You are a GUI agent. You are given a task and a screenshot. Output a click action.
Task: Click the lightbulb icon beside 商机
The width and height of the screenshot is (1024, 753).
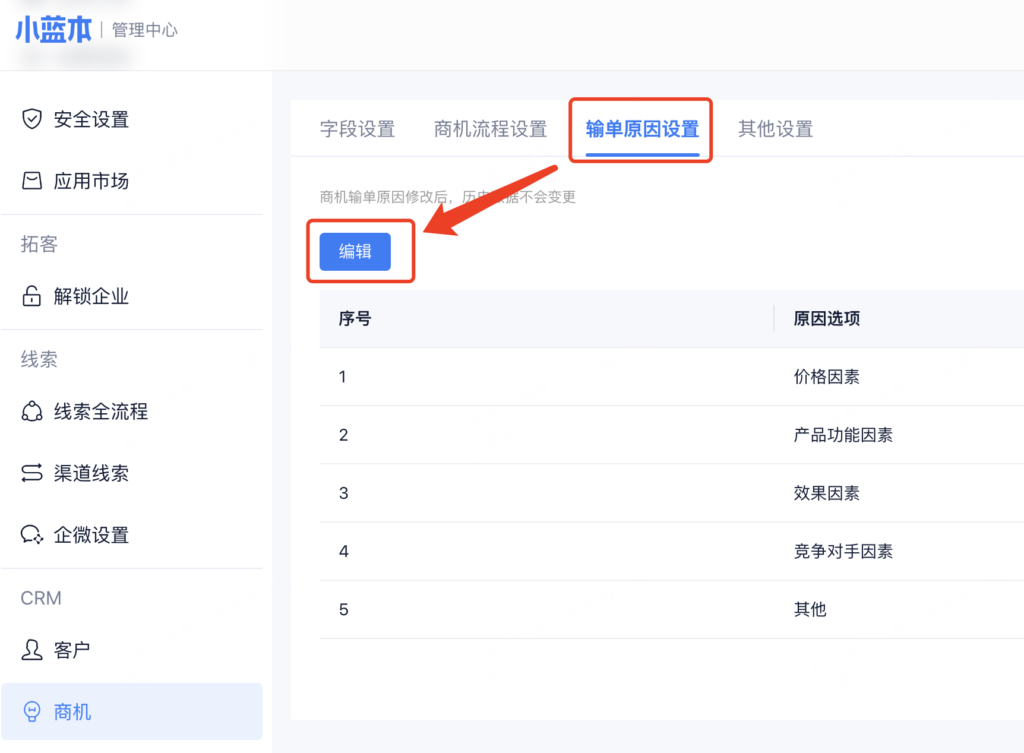click(x=32, y=712)
